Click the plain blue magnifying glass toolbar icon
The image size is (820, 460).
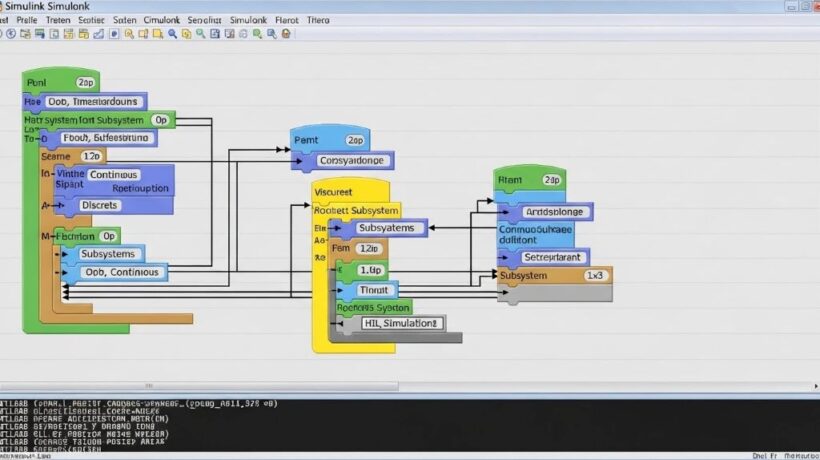[172, 34]
